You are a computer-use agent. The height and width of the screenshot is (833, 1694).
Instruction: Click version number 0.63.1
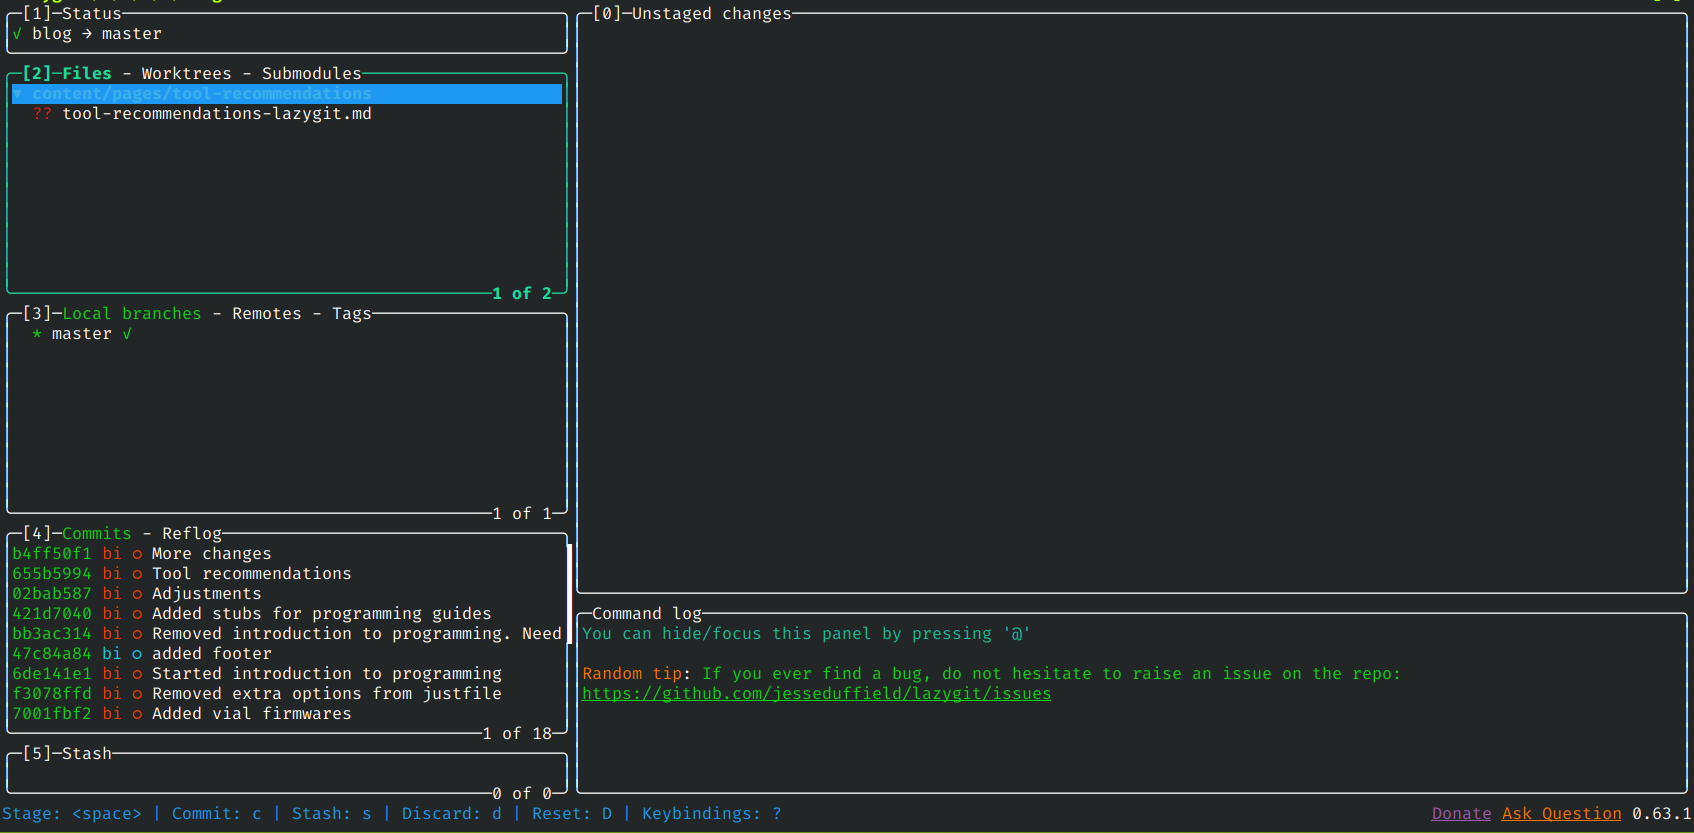point(1661,814)
